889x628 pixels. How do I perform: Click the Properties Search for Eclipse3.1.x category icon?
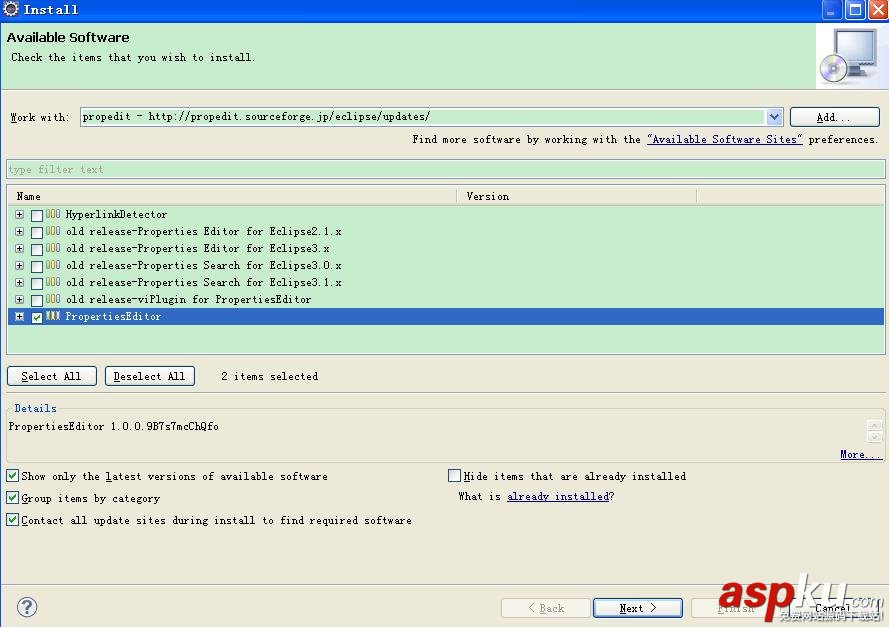coord(53,282)
